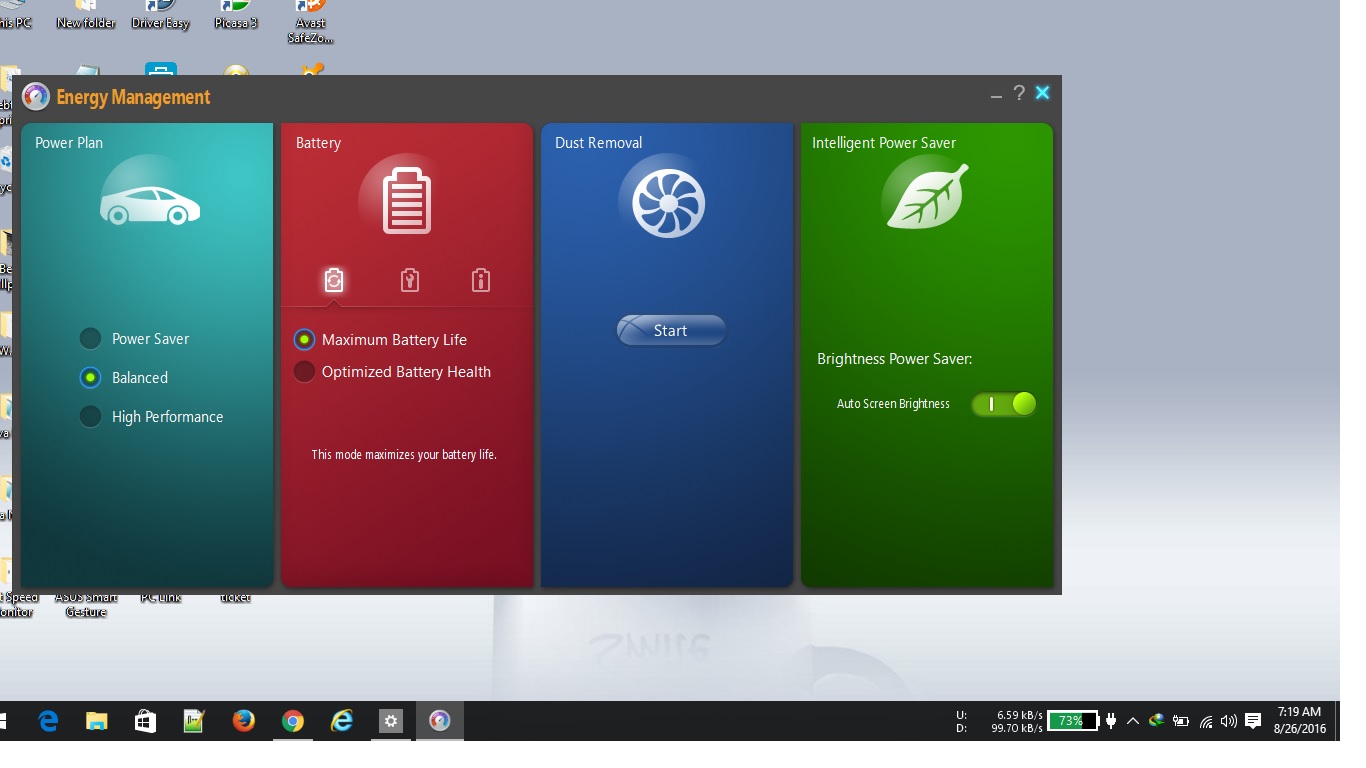Open Internet Download Manager tray icon
Image resolution: width=1366 pixels, height=768 pixels.
[x=1157, y=721]
